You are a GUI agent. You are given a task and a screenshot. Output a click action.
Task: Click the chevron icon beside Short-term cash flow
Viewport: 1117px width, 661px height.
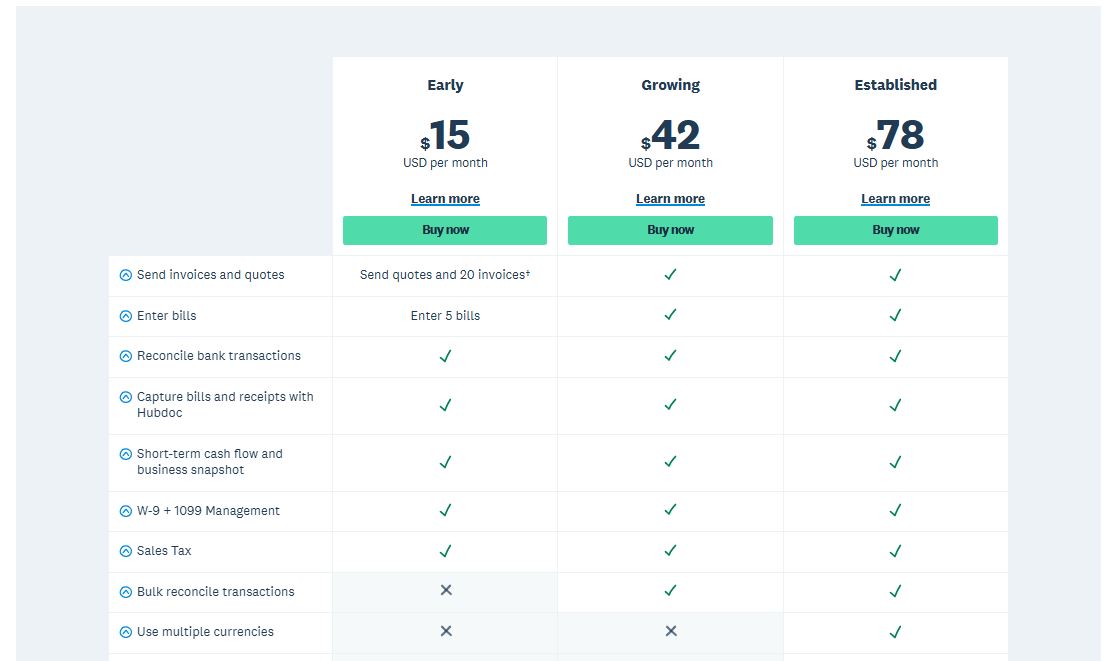point(125,453)
